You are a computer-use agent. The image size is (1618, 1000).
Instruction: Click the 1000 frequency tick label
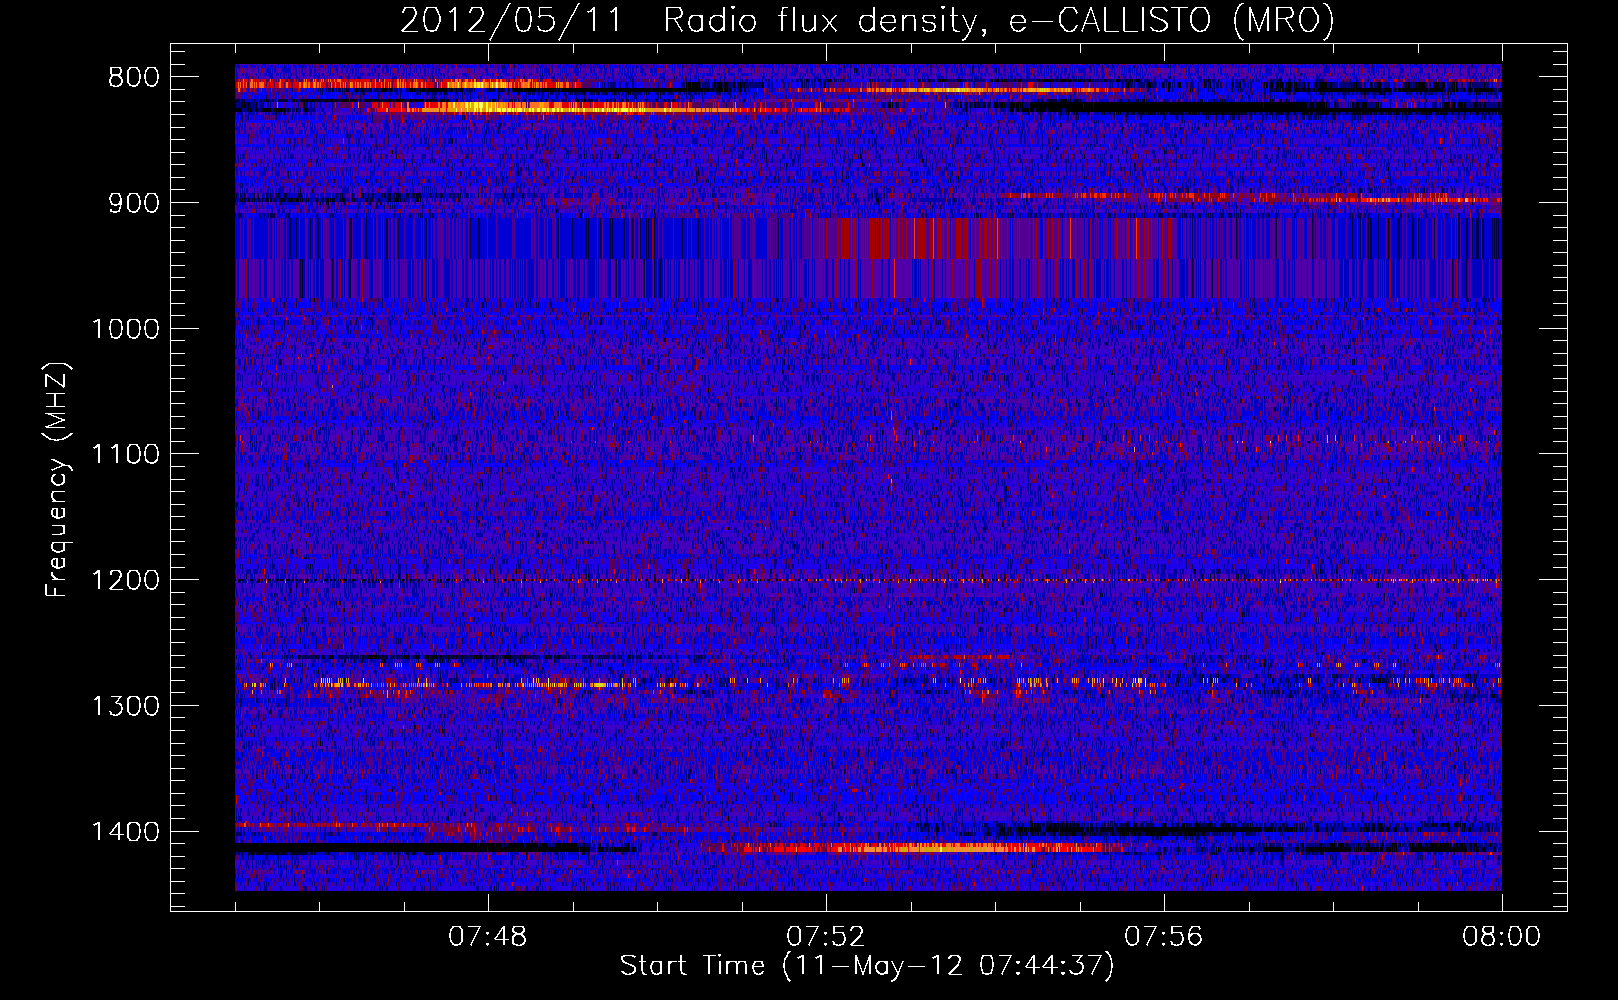pos(125,329)
